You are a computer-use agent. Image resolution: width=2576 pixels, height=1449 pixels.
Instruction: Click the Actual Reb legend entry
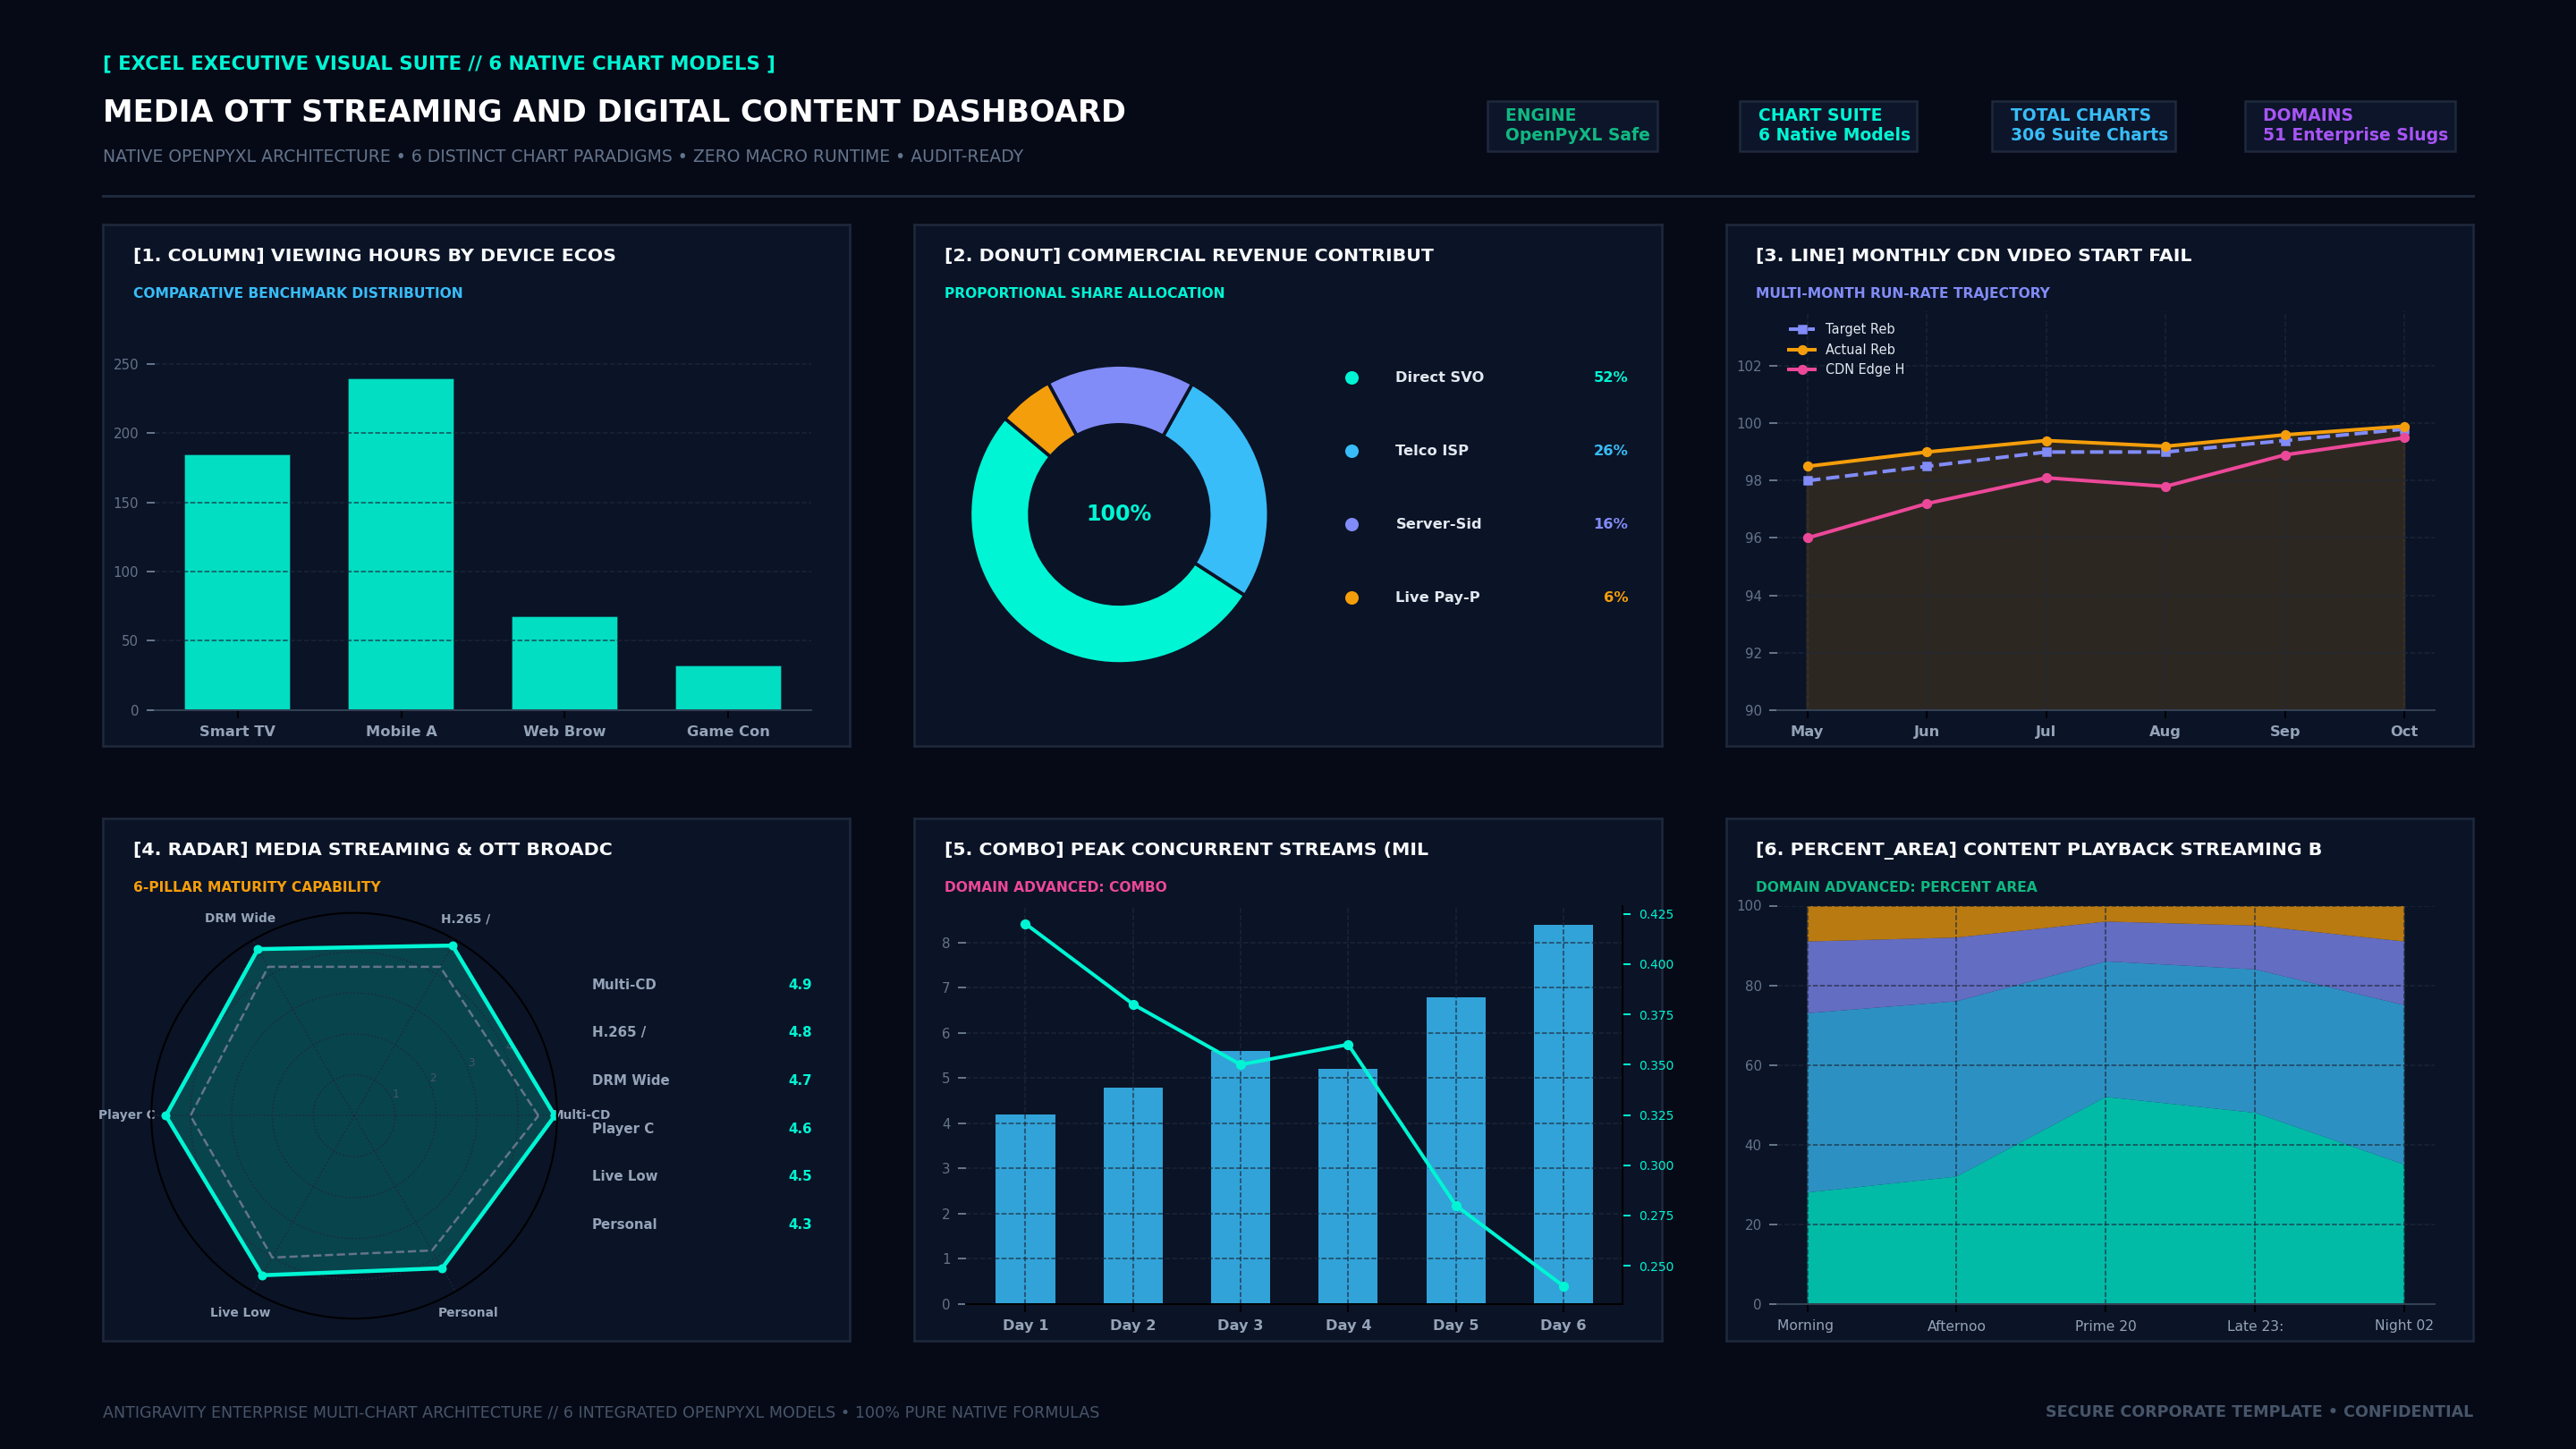click(1841, 350)
